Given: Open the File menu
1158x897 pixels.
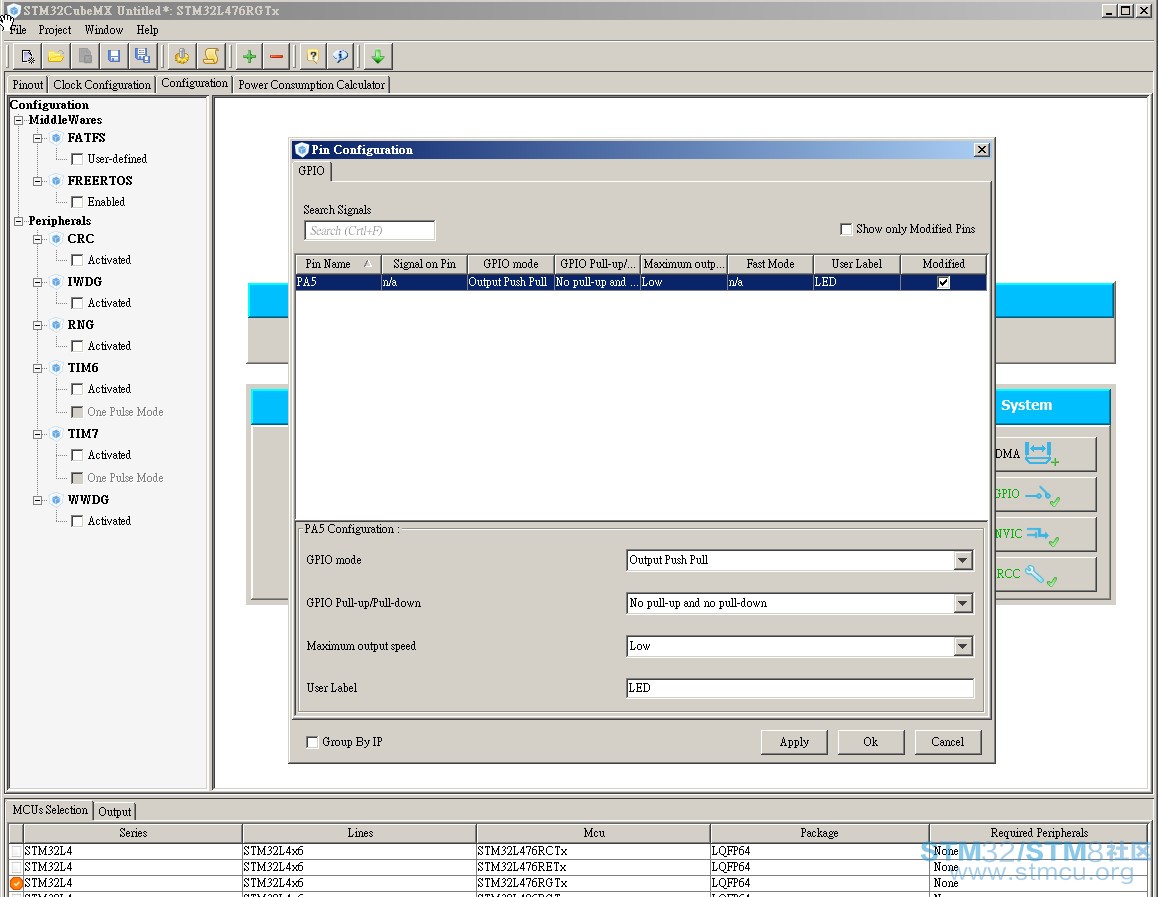Looking at the screenshot, I should click(x=18, y=30).
